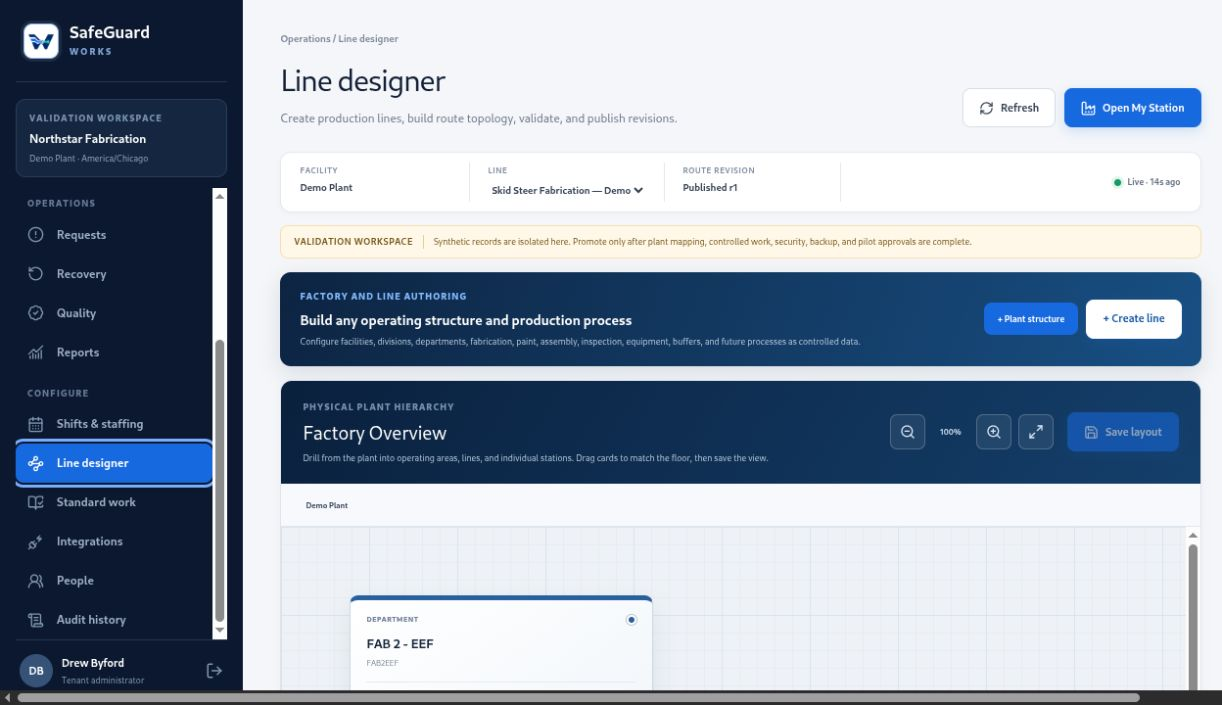This screenshot has width=1222, height=705.
Task: Click the FAB2EEF code text
Action: coord(384,663)
